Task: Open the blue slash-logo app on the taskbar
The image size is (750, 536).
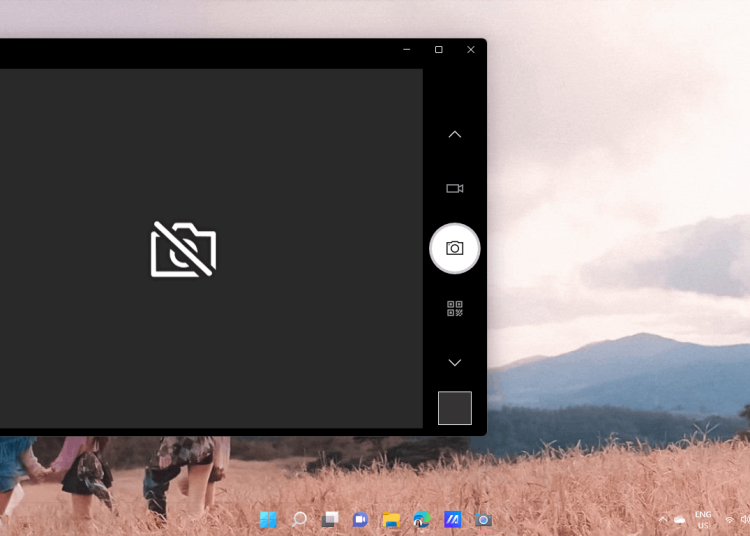Action: 452,519
